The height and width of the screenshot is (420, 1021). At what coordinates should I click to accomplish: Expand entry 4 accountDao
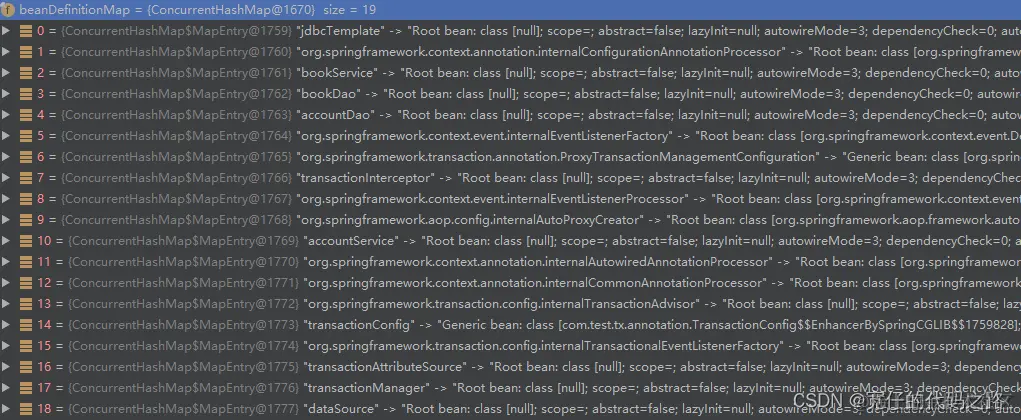click(6, 115)
